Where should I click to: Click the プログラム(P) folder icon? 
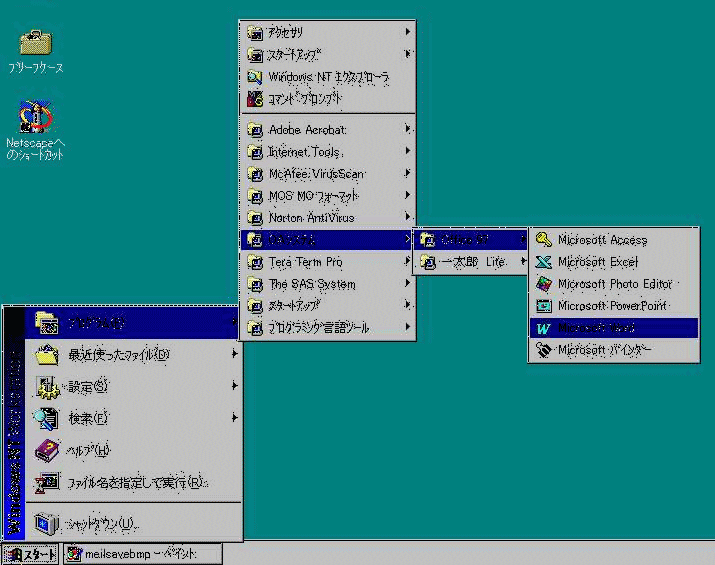(47, 323)
